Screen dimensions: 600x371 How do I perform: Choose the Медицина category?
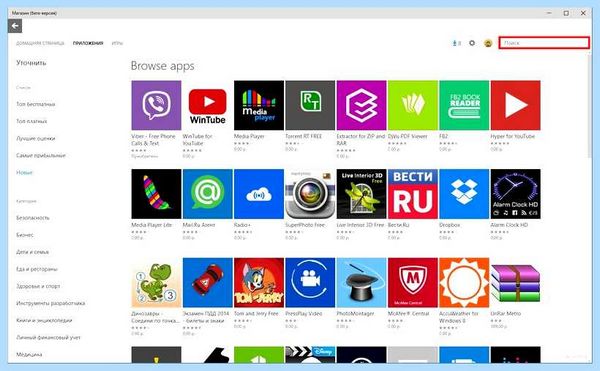[29, 355]
